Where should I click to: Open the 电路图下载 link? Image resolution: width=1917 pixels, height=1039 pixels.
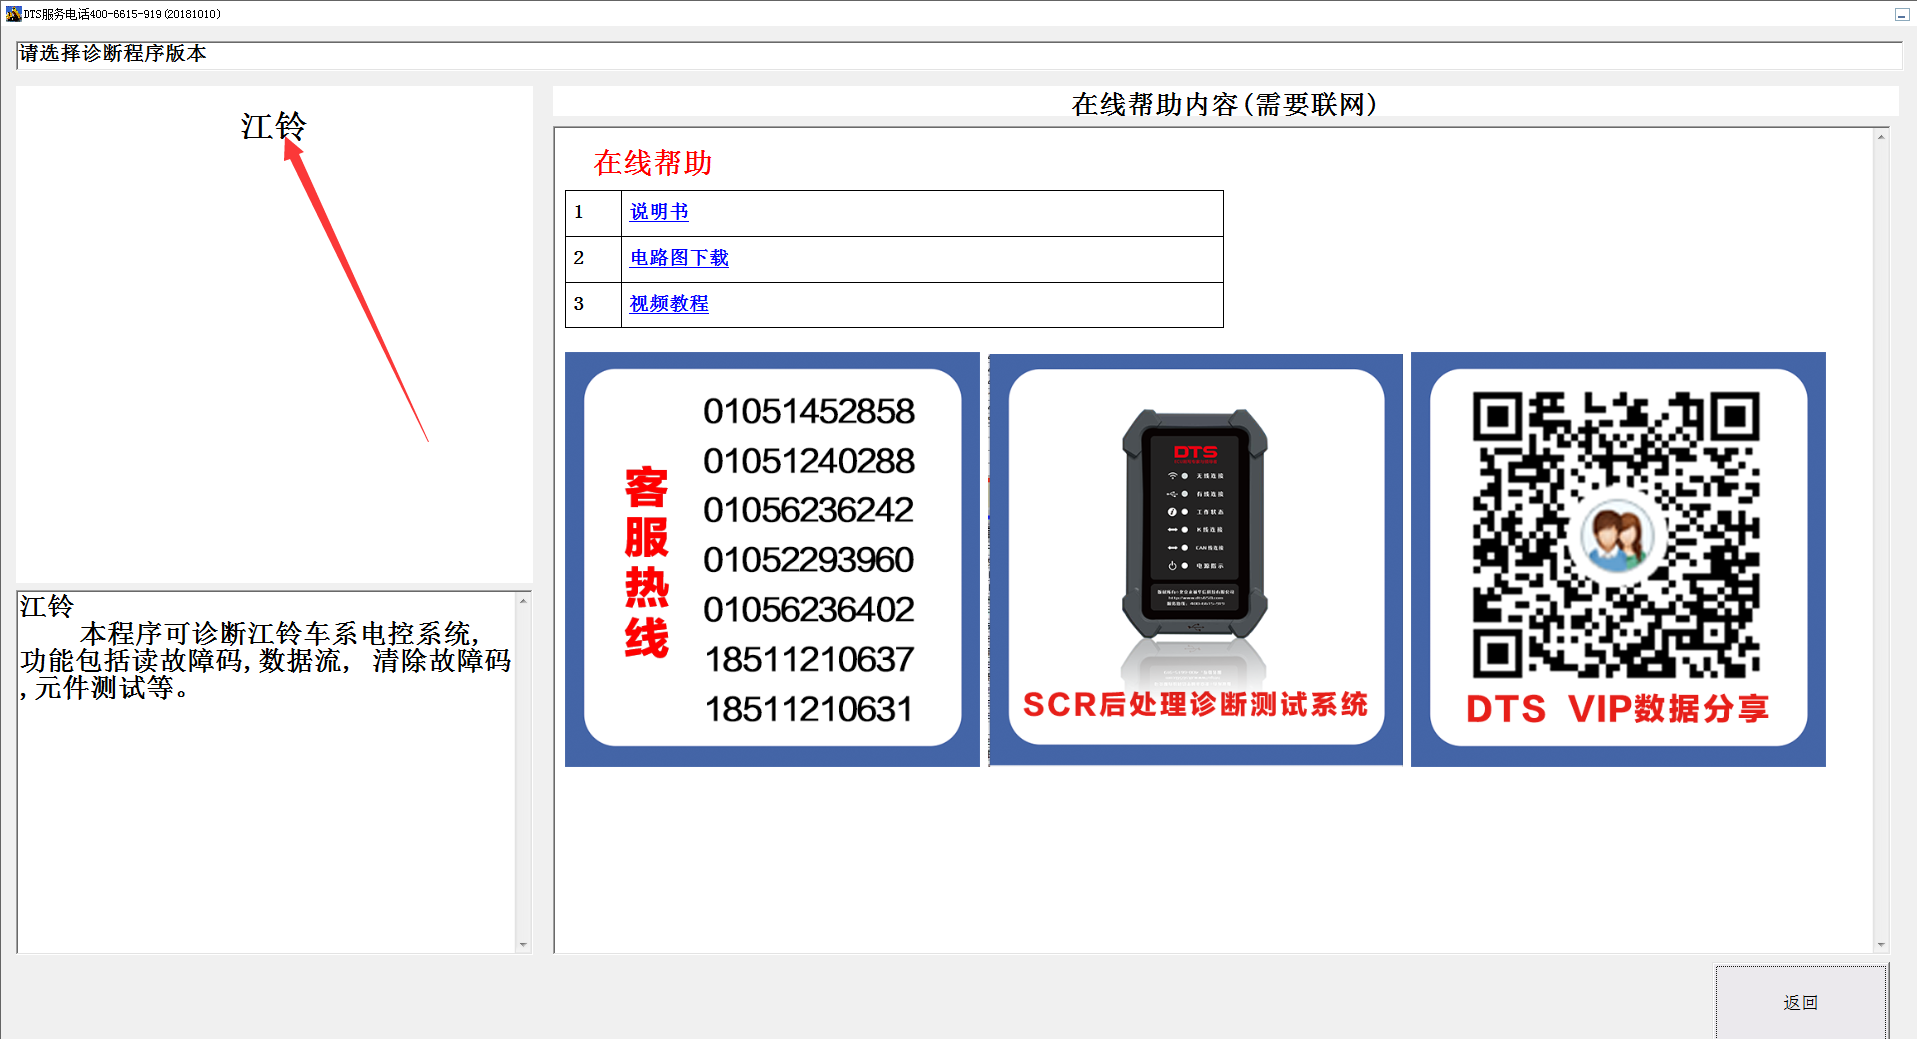coord(679,258)
